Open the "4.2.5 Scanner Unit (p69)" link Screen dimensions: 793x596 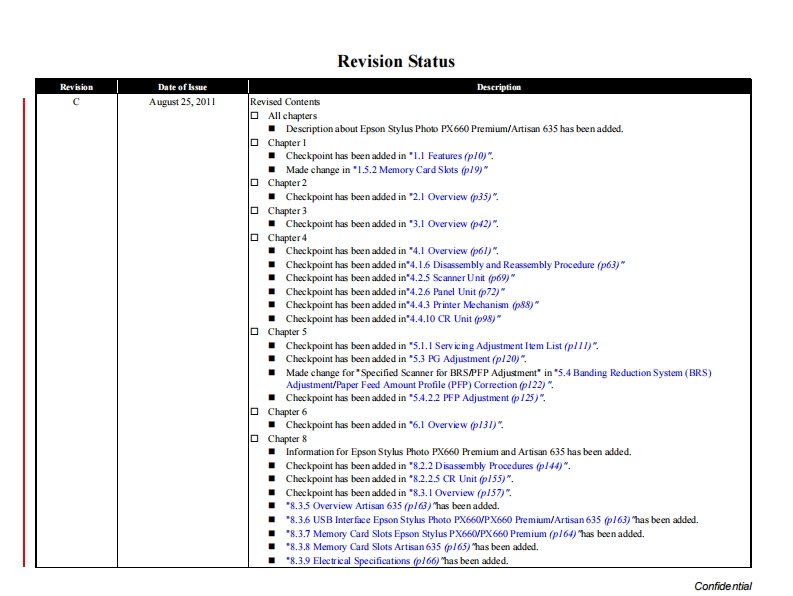(461, 278)
